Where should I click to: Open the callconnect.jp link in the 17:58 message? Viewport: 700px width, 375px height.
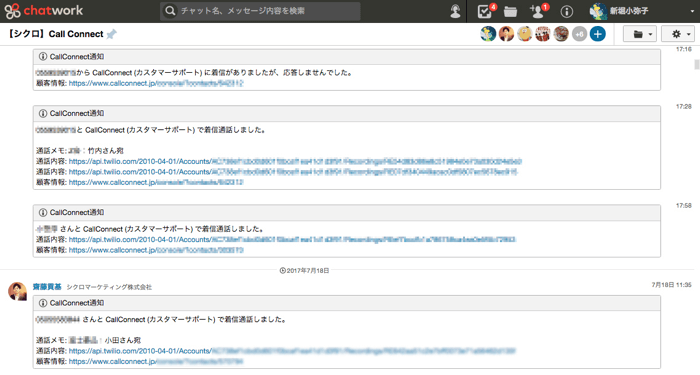pos(156,250)
